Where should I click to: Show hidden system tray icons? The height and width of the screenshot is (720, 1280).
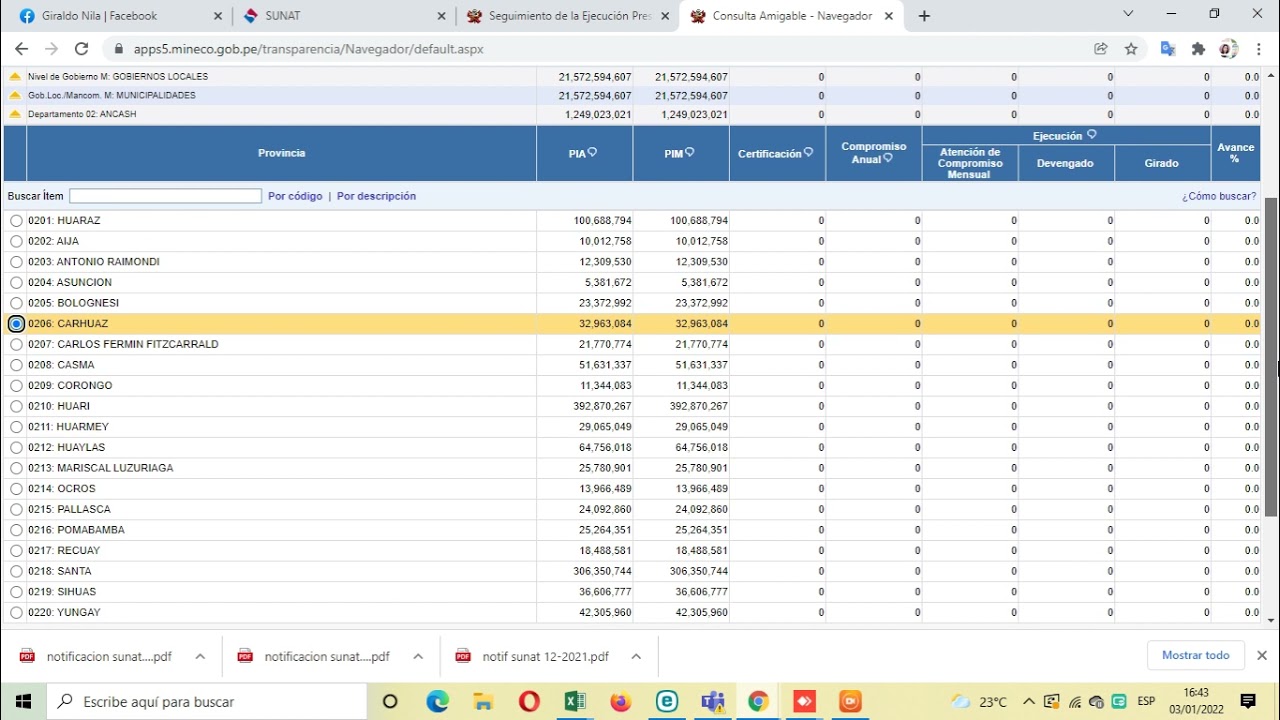tap(1031, 701)
